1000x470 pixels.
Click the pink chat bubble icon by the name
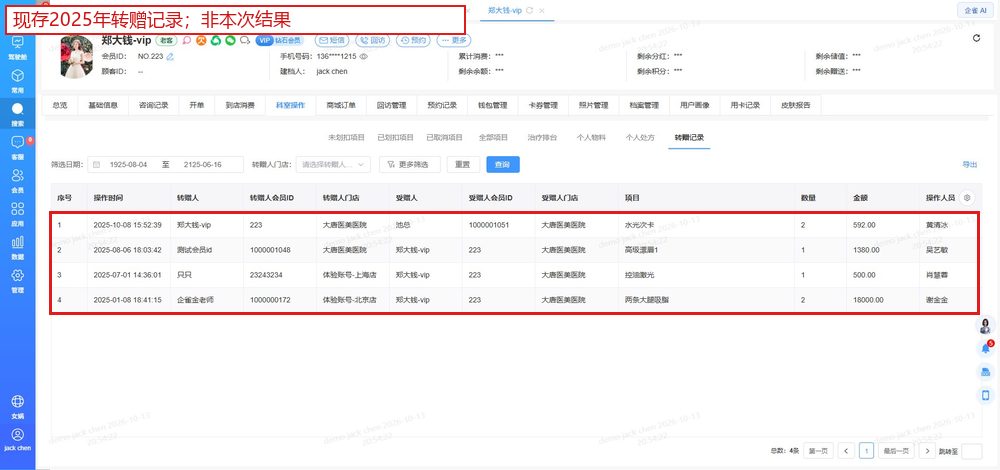point(187,40)
